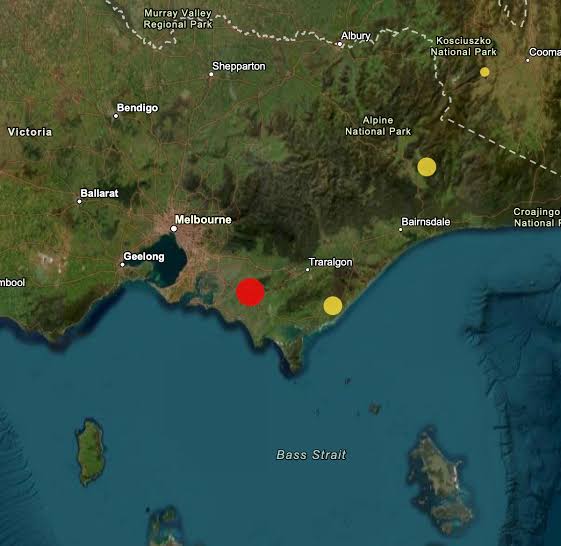Select the Alpine National Park label
The width and height of the screenshot is (561, 546).
pyautogui.click(x=378, y=126)
